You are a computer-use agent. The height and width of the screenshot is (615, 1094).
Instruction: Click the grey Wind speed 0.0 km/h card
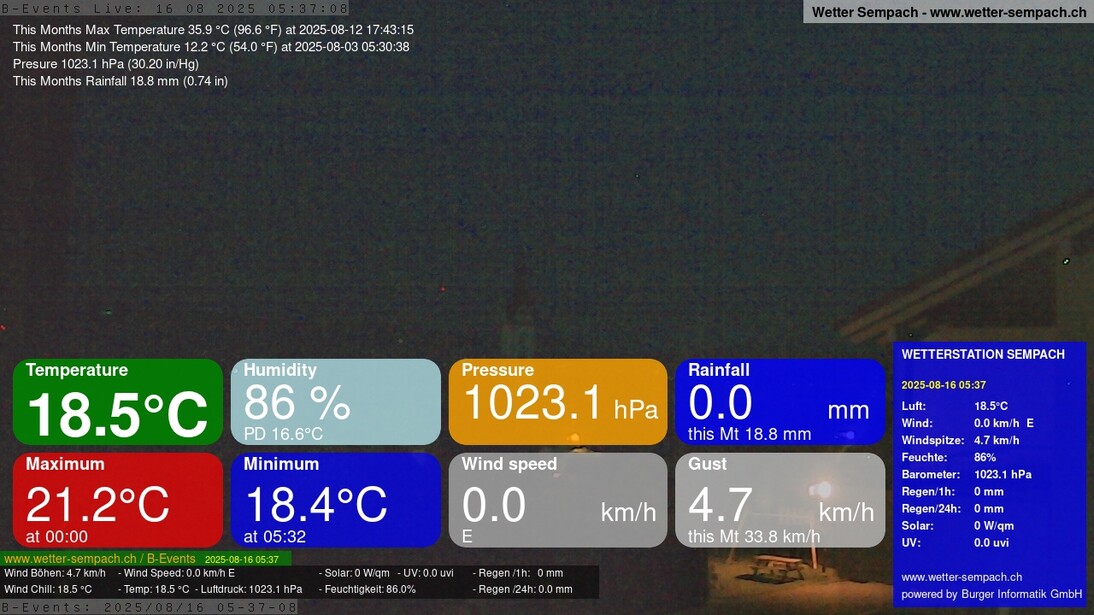pyautogui.click(x=558, y=500)
